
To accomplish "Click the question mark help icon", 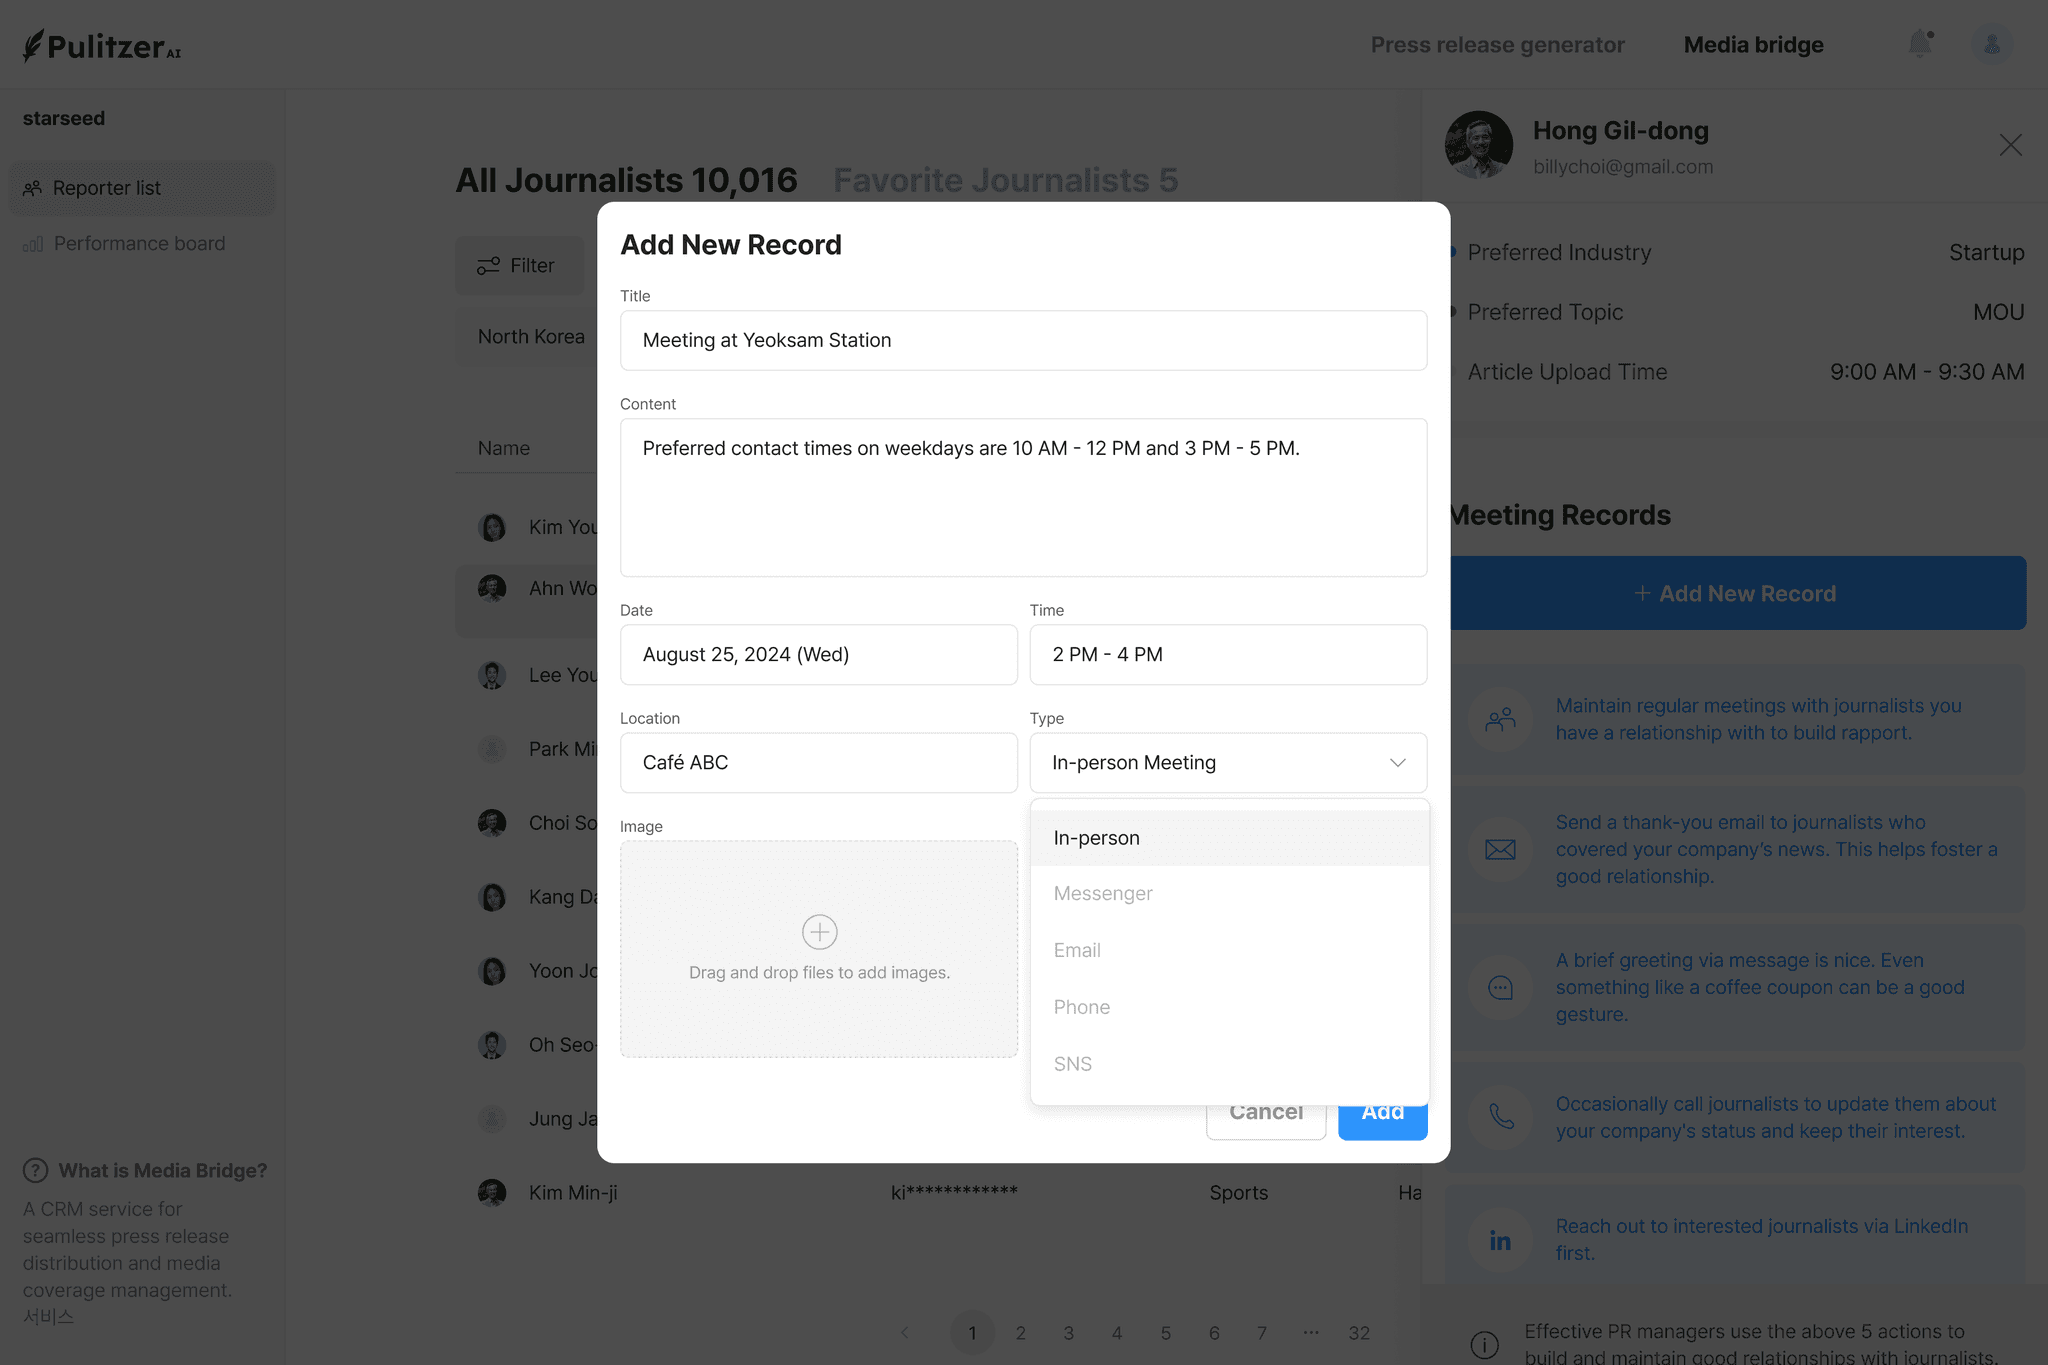I will [35, 1170].
